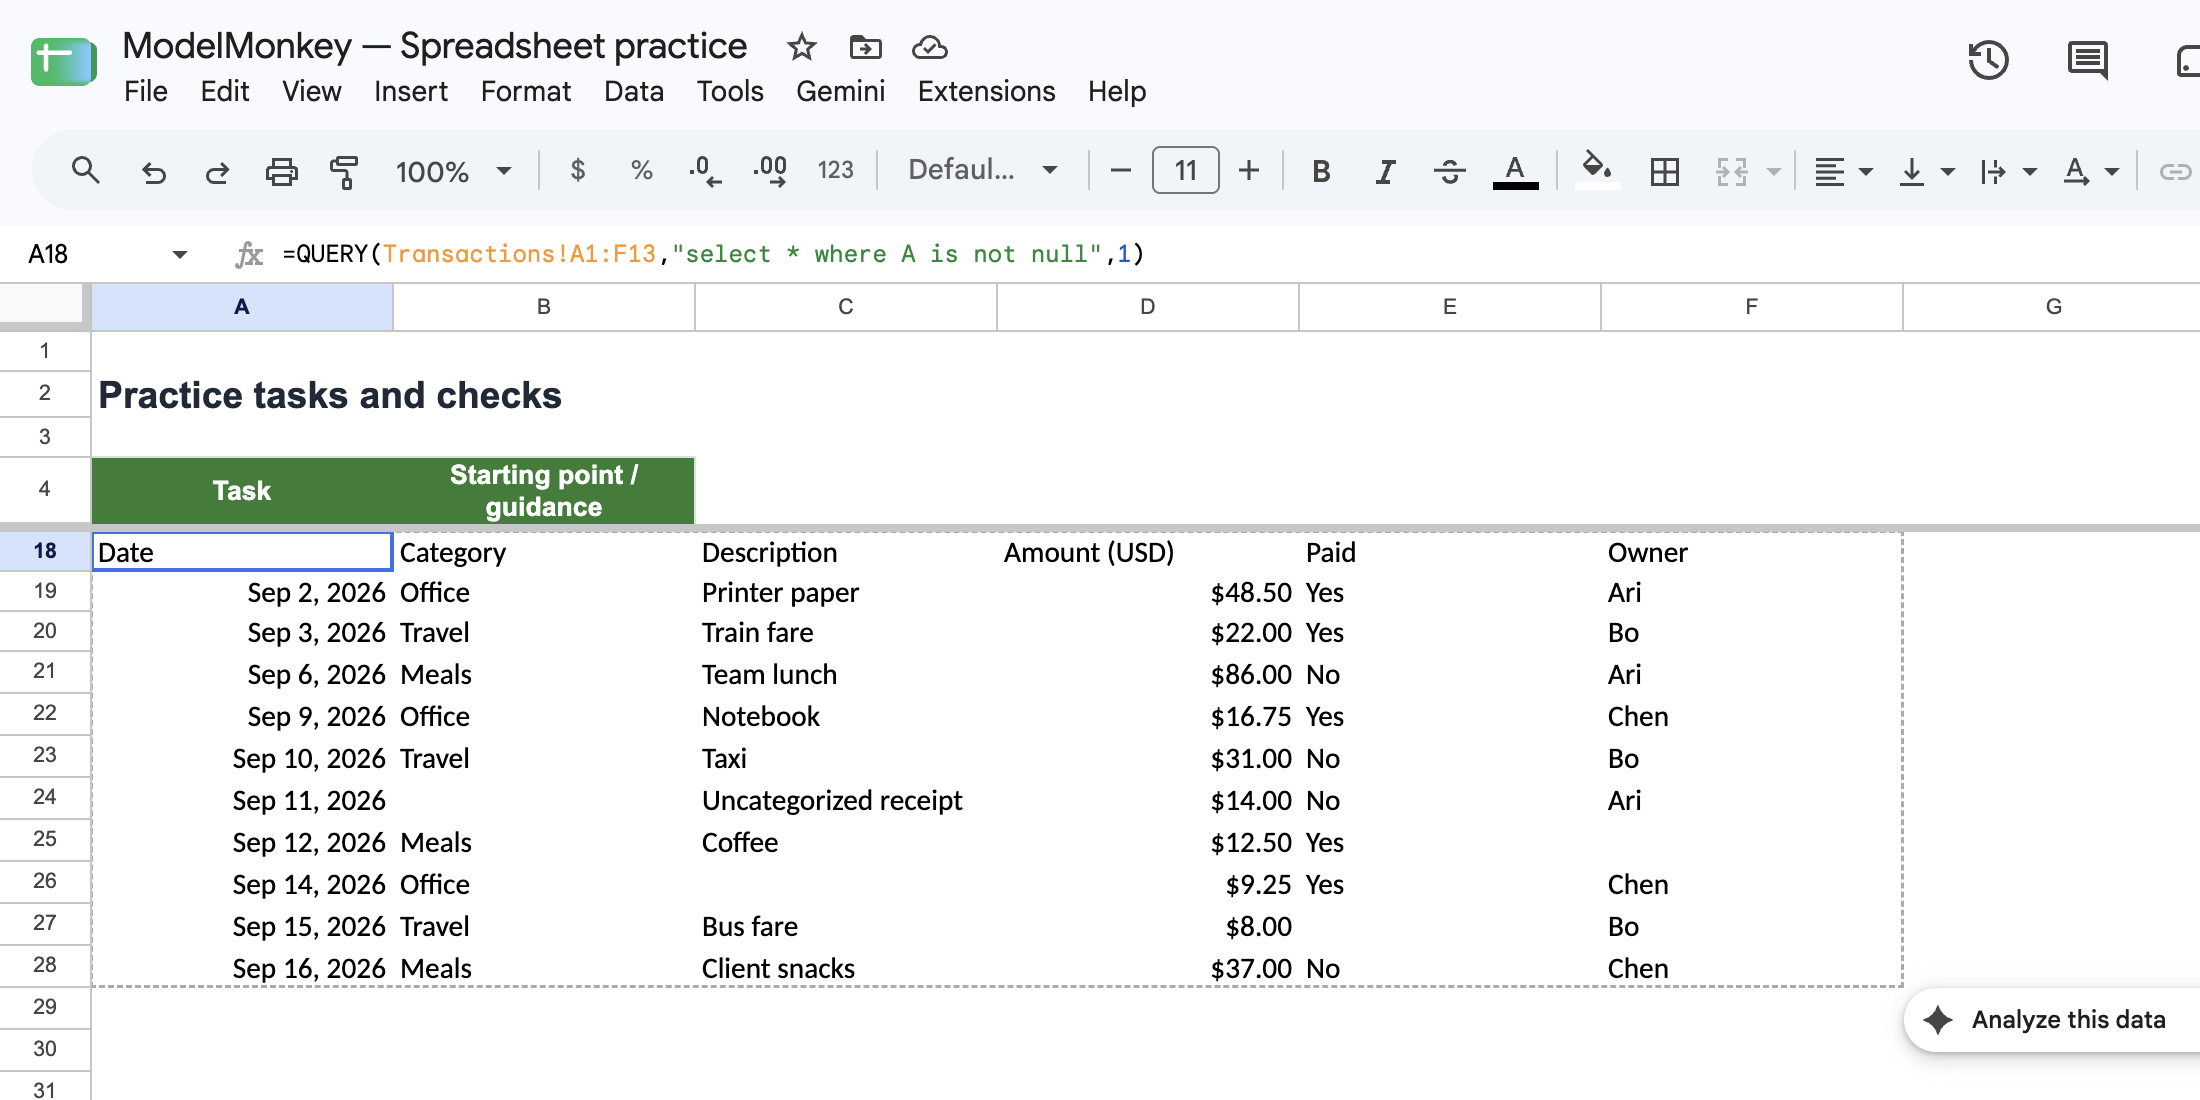Redo the last action
Viewport: 2200px width, 1100px height.
[x=217, y=171]
